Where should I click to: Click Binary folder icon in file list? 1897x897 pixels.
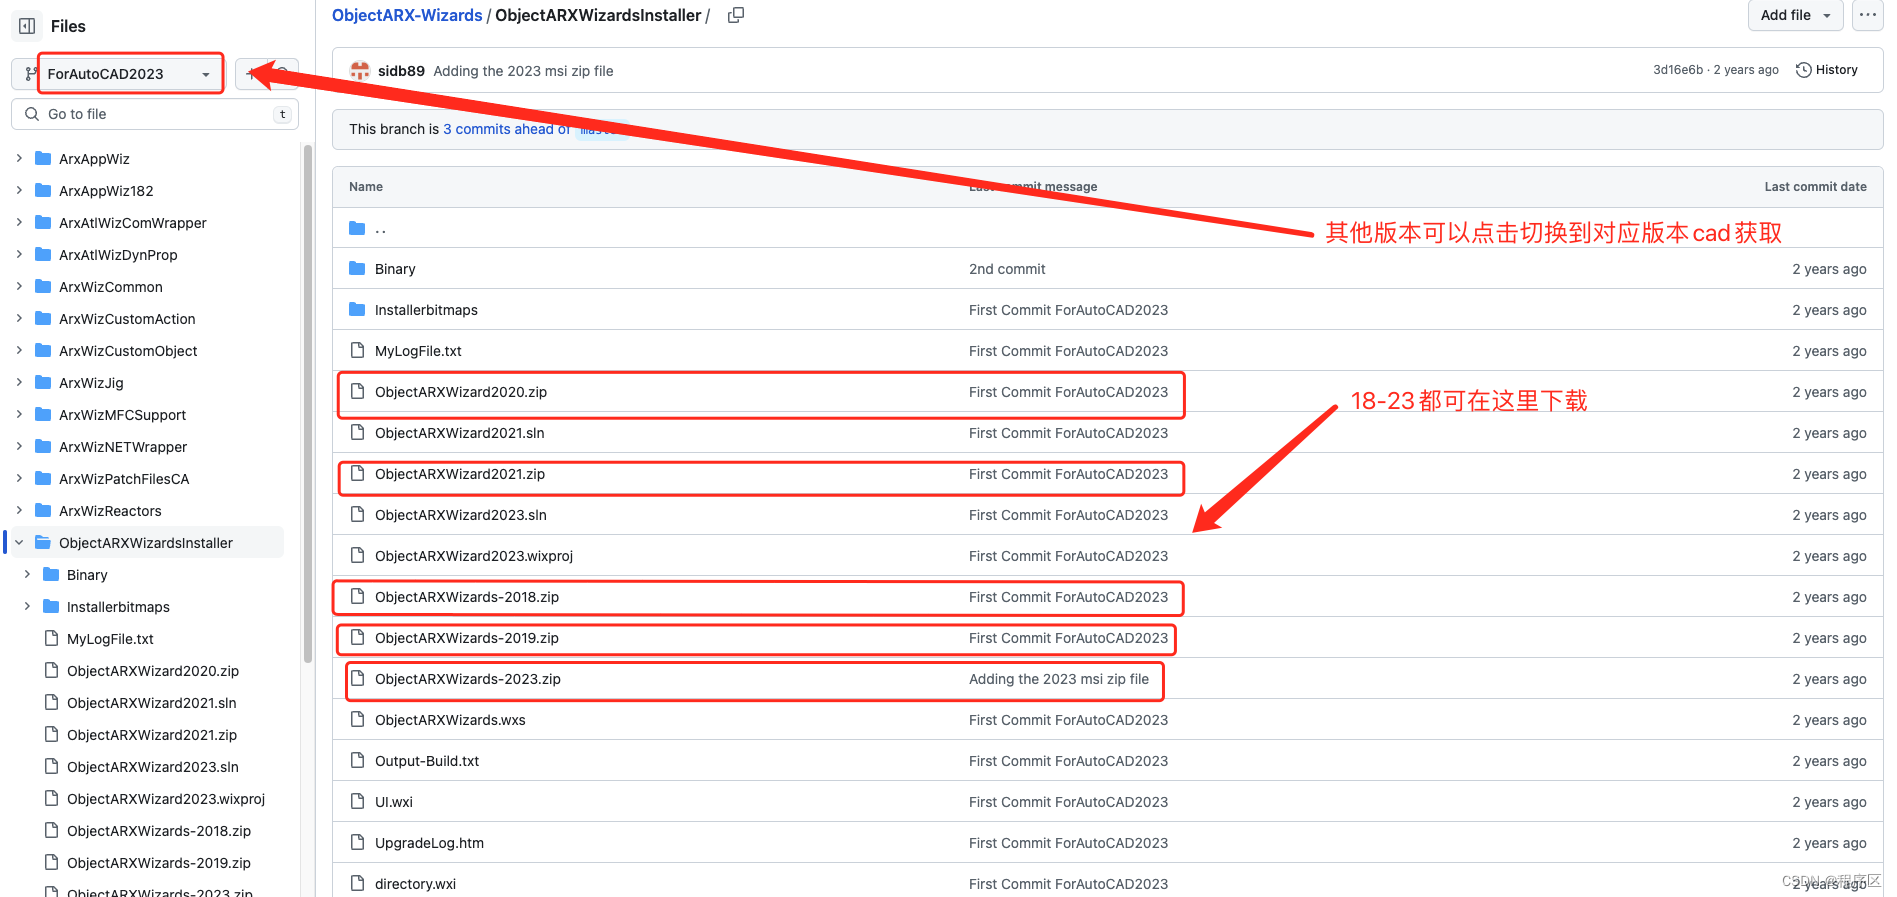click(357, 268)
